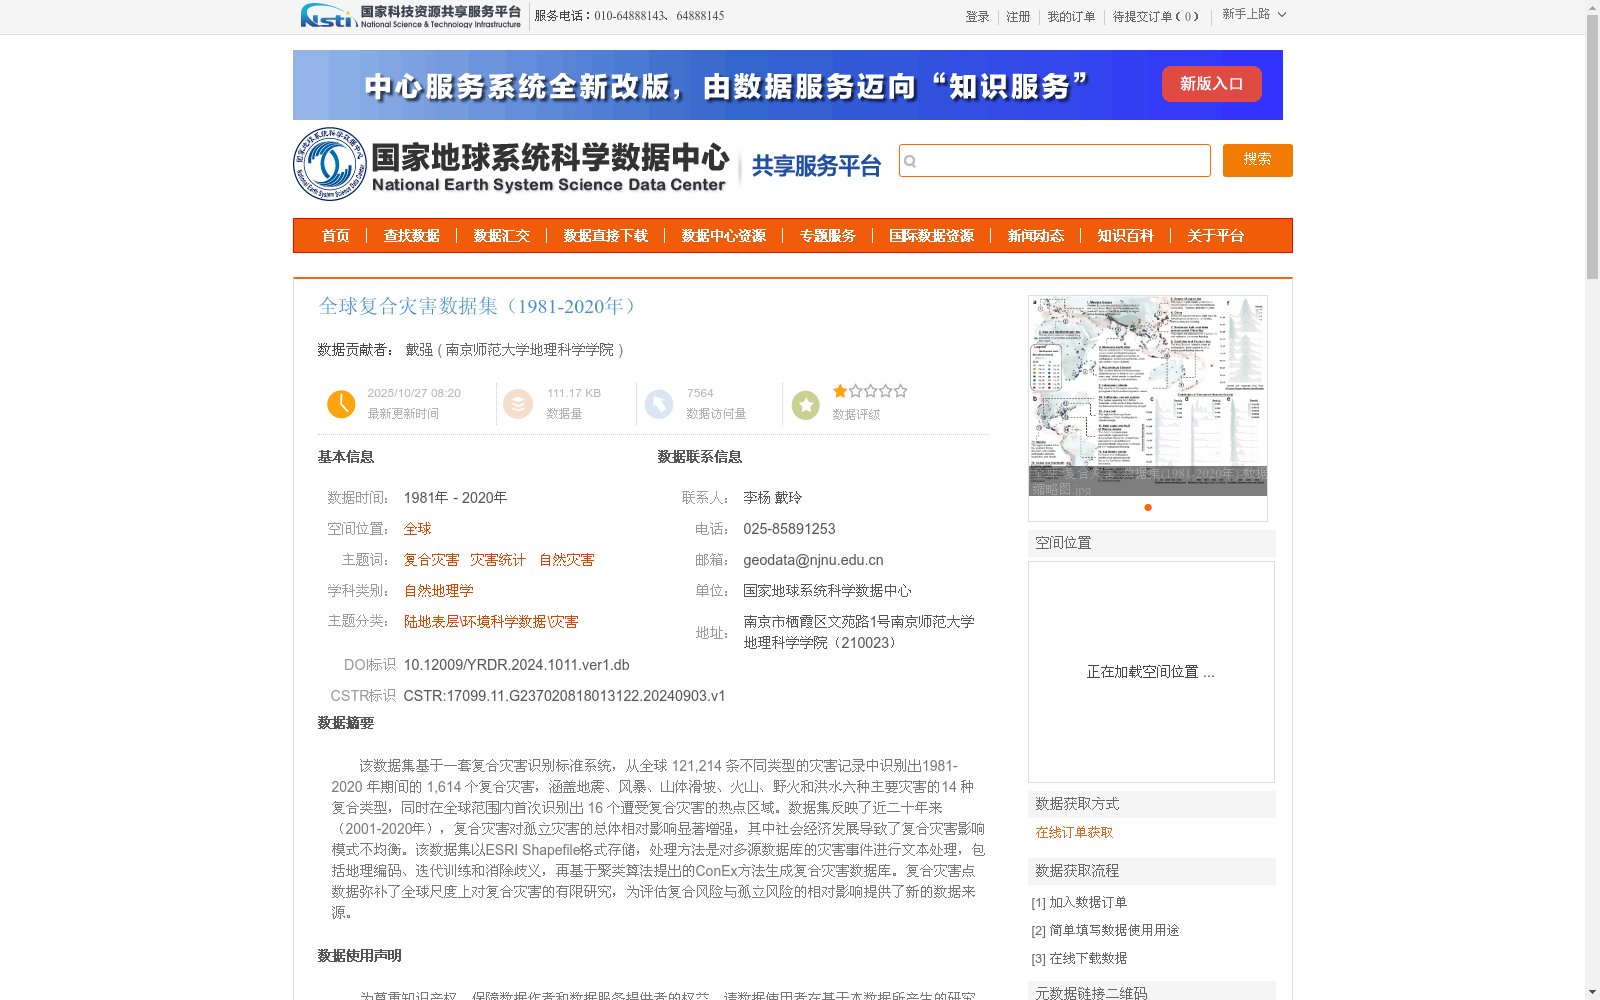Click the 在线下载数据 step text
The height and width of the screenshot is (1000, 1600).
click(1088, 958)
